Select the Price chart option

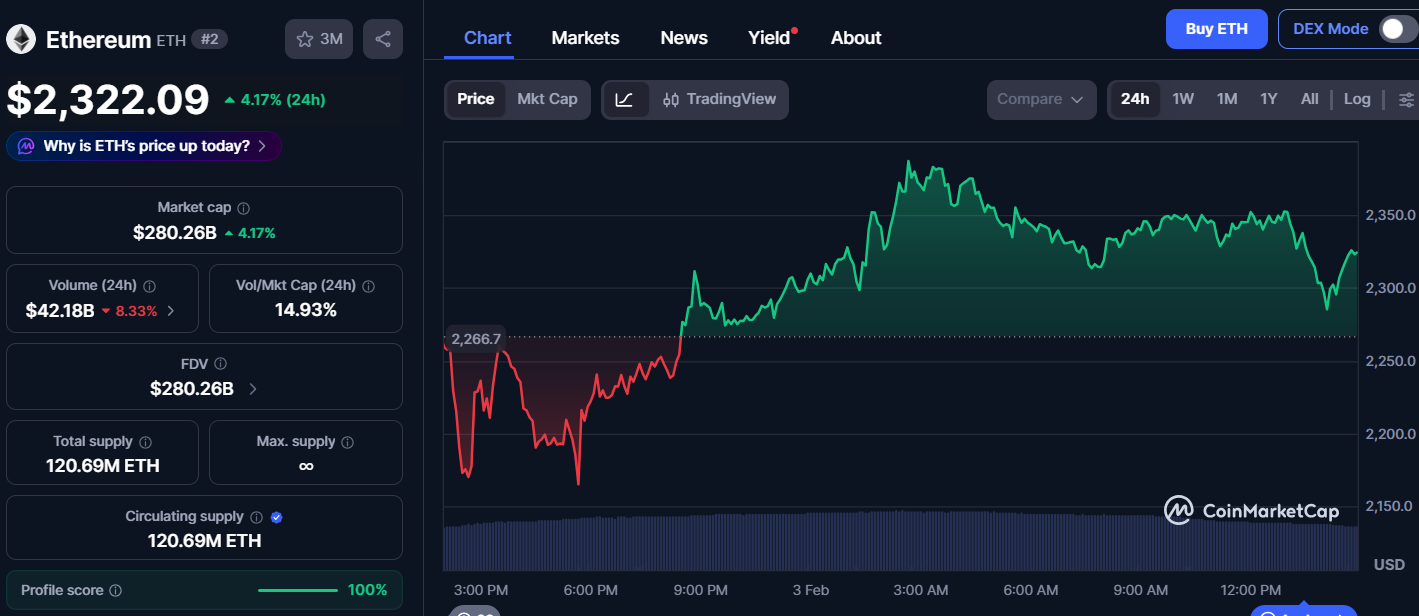click(x=476, y=99)
